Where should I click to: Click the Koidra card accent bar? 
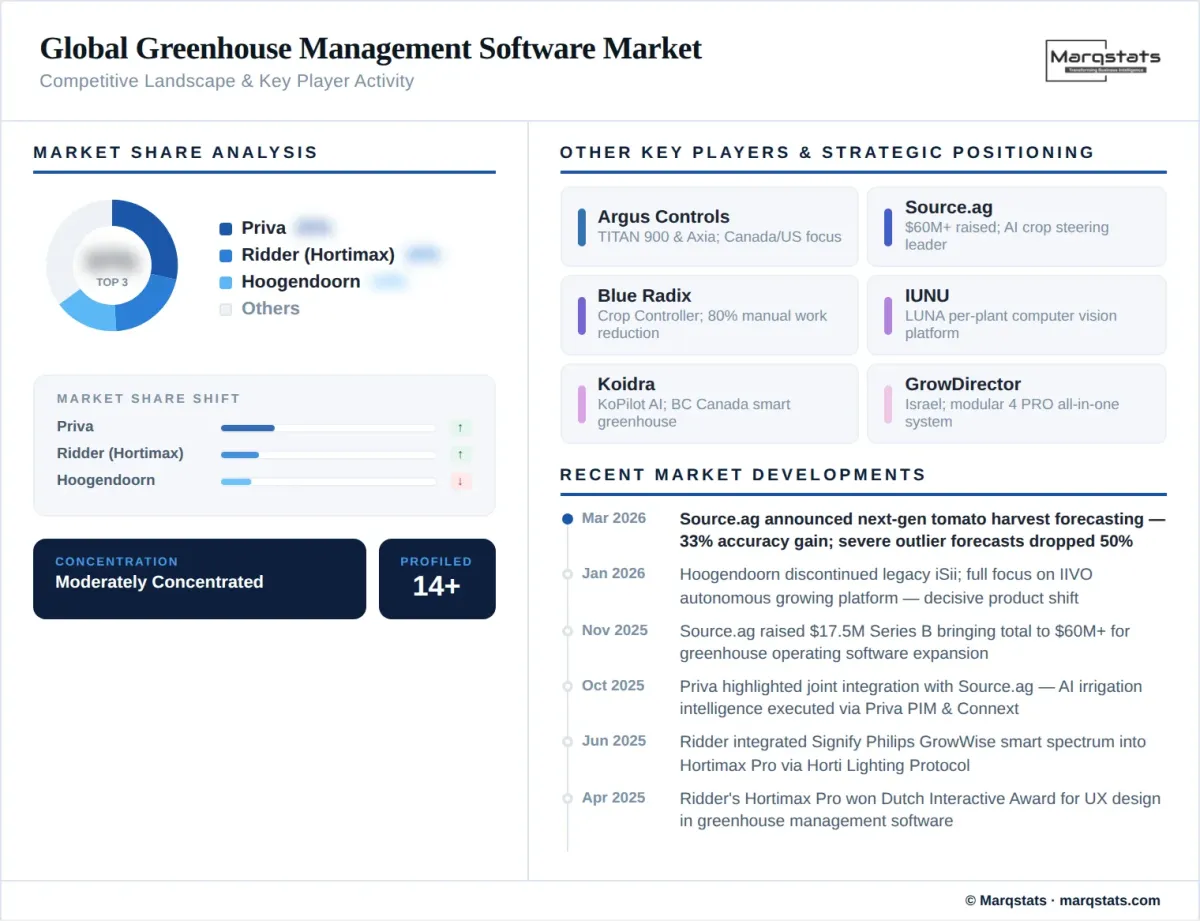click(580, 403)
